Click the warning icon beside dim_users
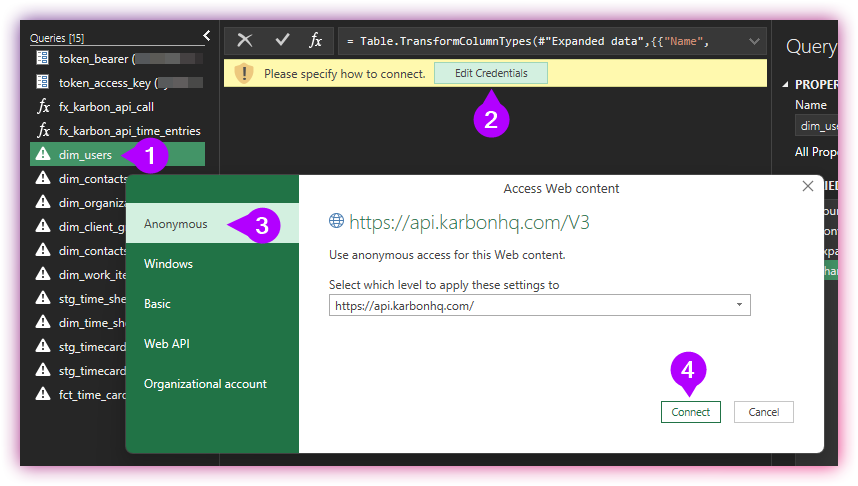 point(43,154)
